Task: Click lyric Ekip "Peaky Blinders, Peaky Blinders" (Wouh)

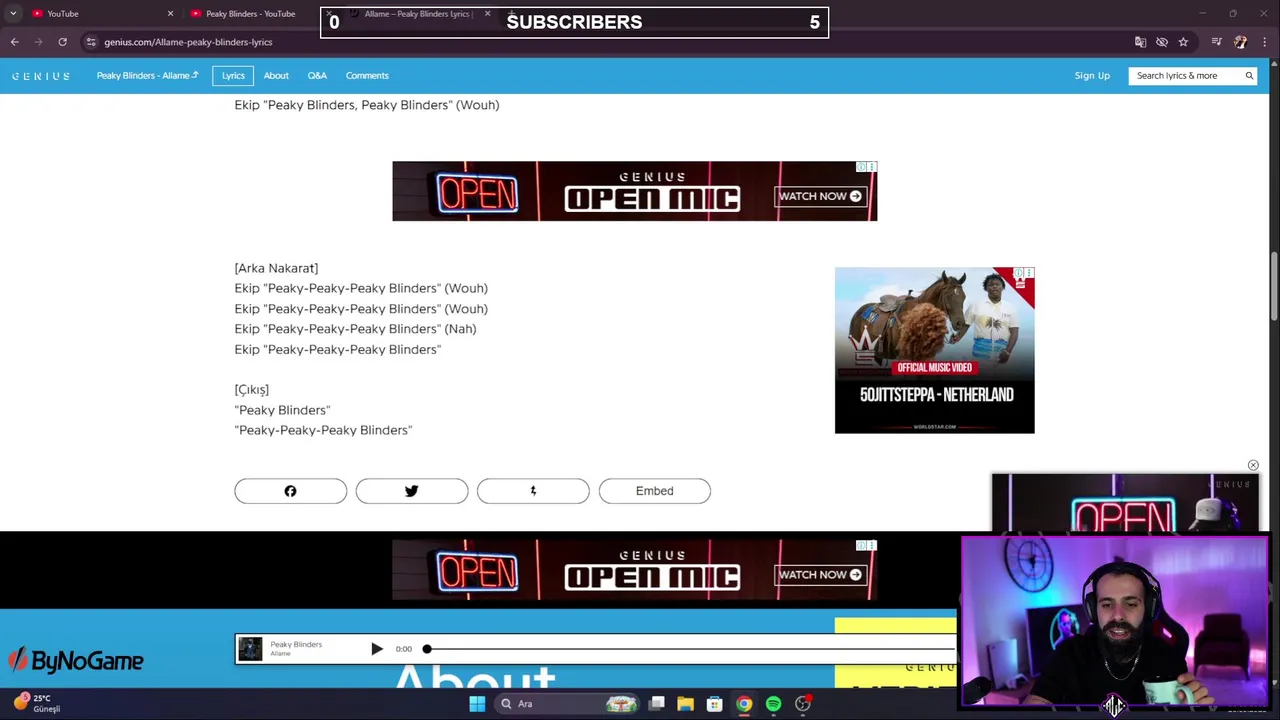Action: [366, 105]
